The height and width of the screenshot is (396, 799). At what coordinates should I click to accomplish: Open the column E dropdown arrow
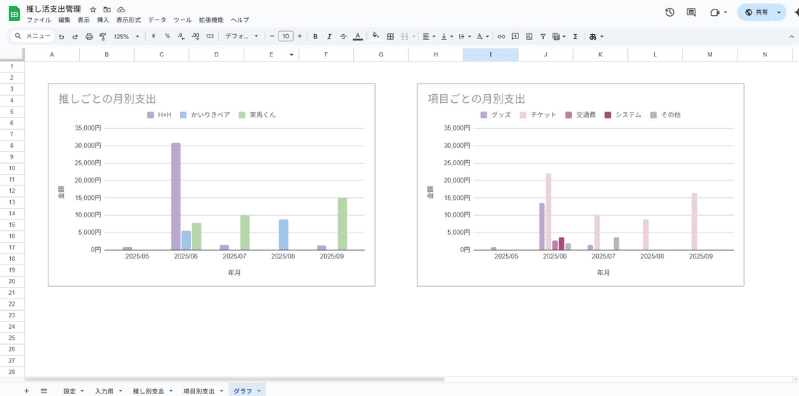point(291,55)
